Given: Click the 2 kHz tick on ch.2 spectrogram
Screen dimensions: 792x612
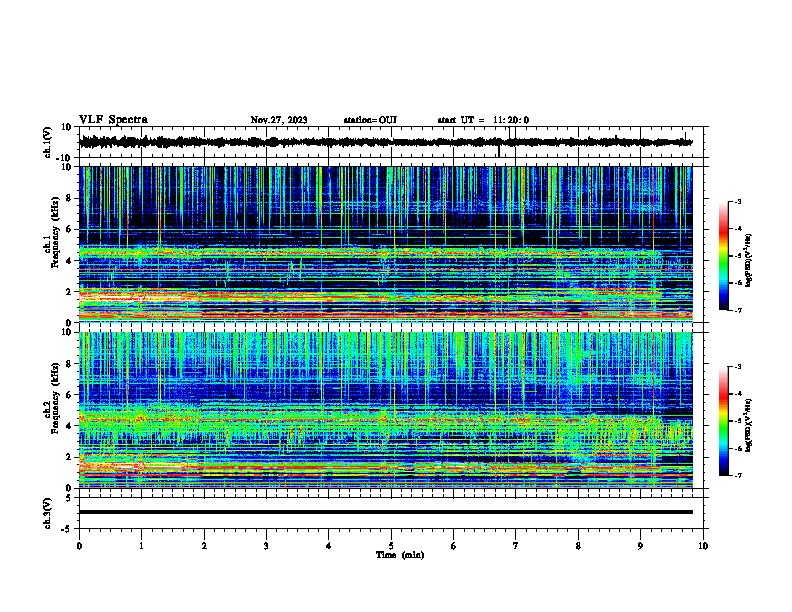Looking at the screenshot, I should (69, 457).
